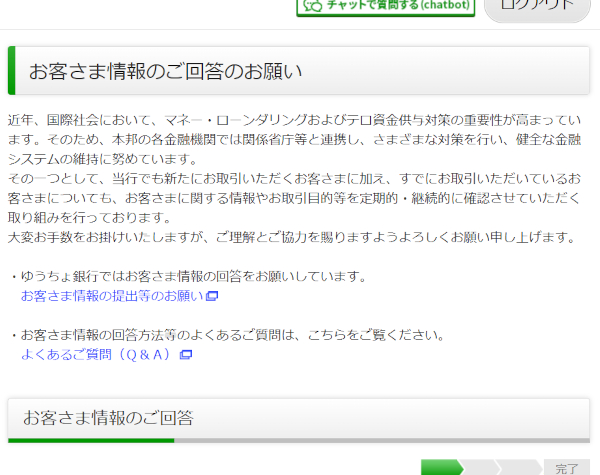Open お客さま情報の提出等のお願い link
The width and height of the screenshot is (600, 475).
pyautogui.click(x=112, y=296)
